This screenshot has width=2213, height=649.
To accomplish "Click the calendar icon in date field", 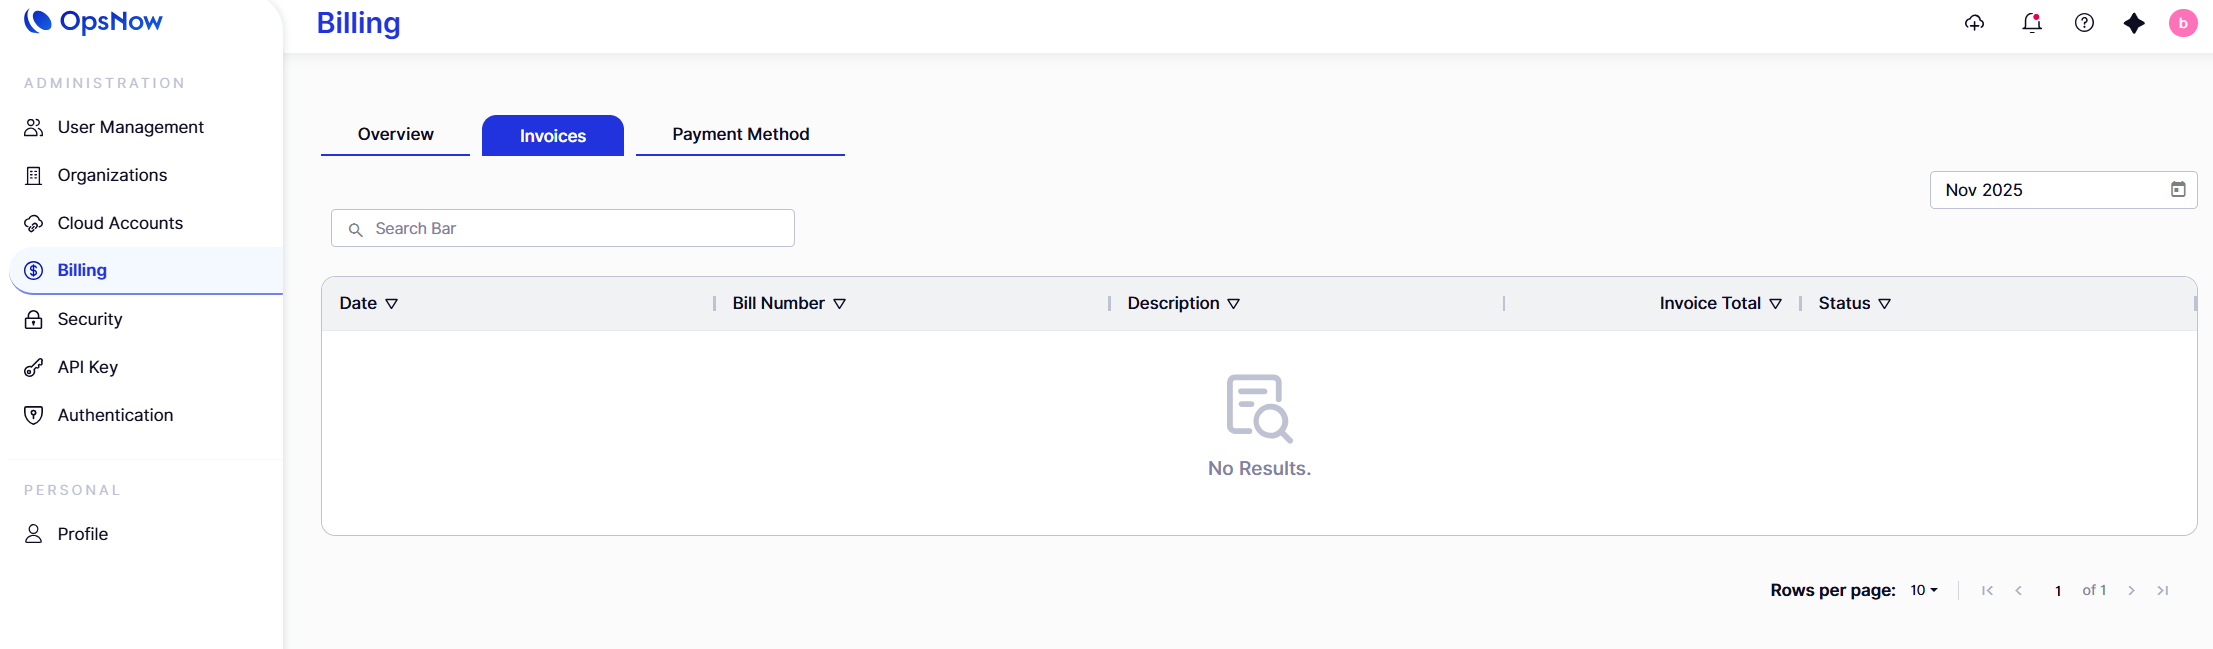I will pyautogui.click(x=2177, y=190).
